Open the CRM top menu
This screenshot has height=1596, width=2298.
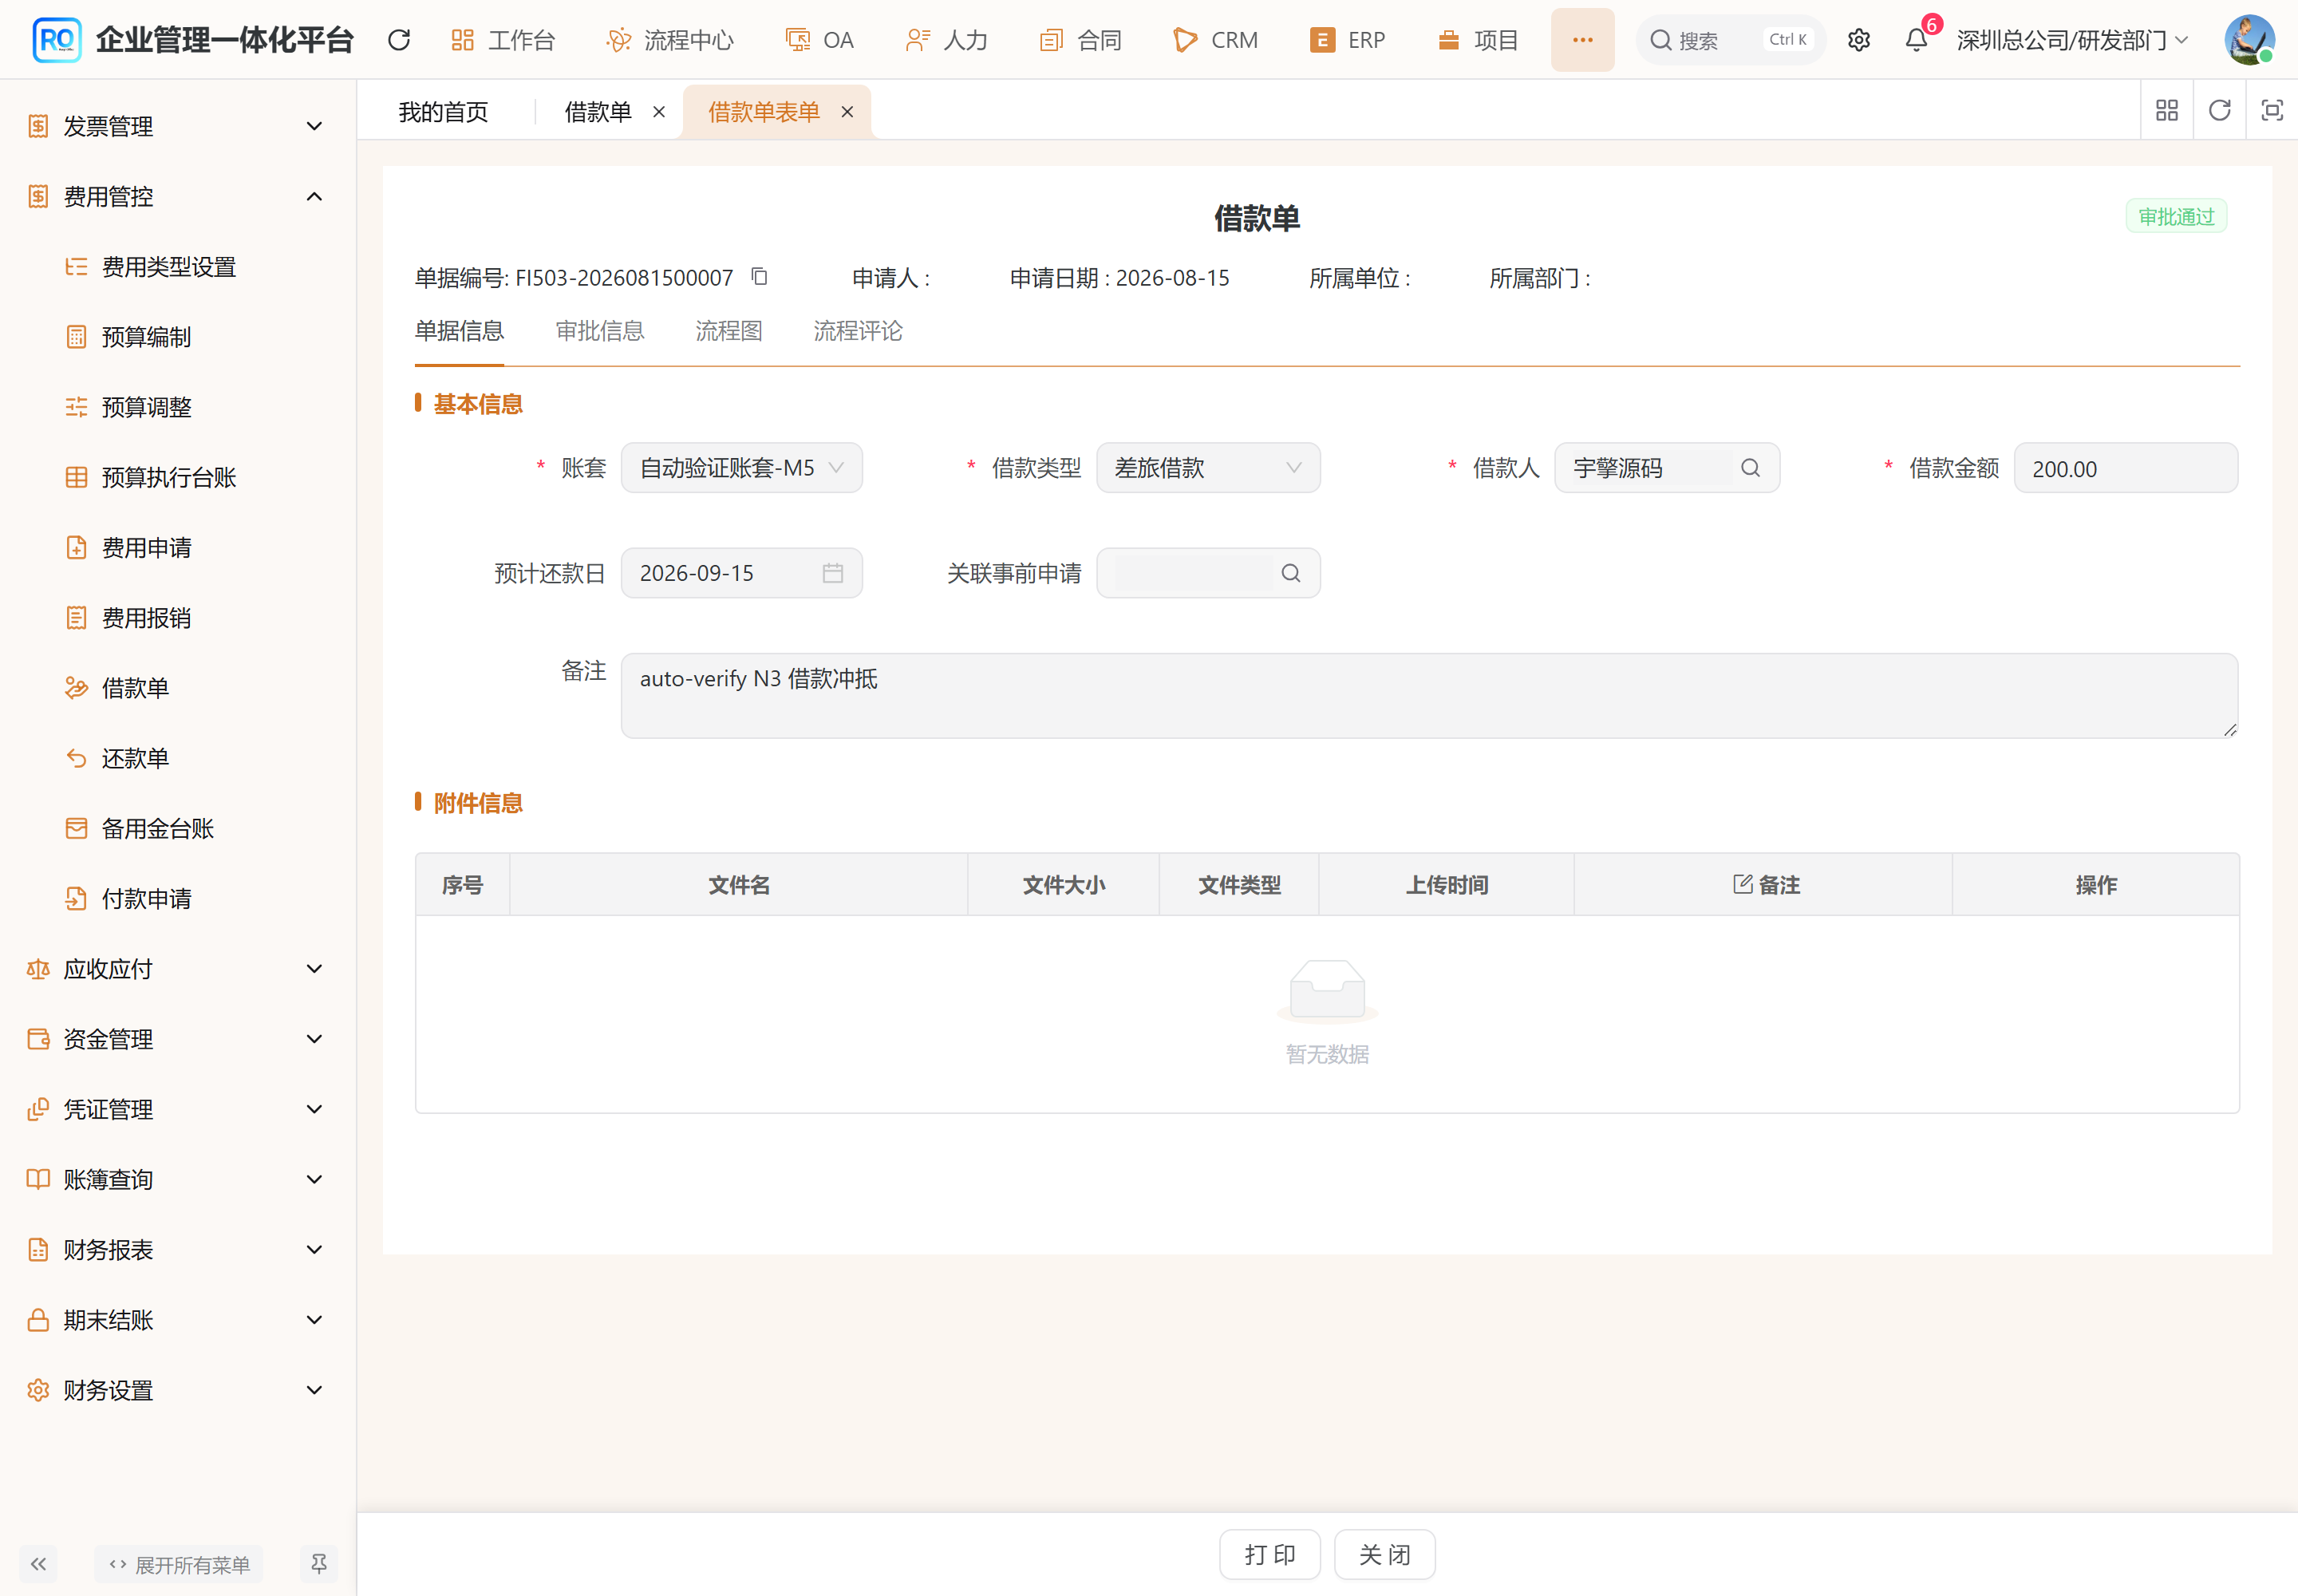[1215, 40]
